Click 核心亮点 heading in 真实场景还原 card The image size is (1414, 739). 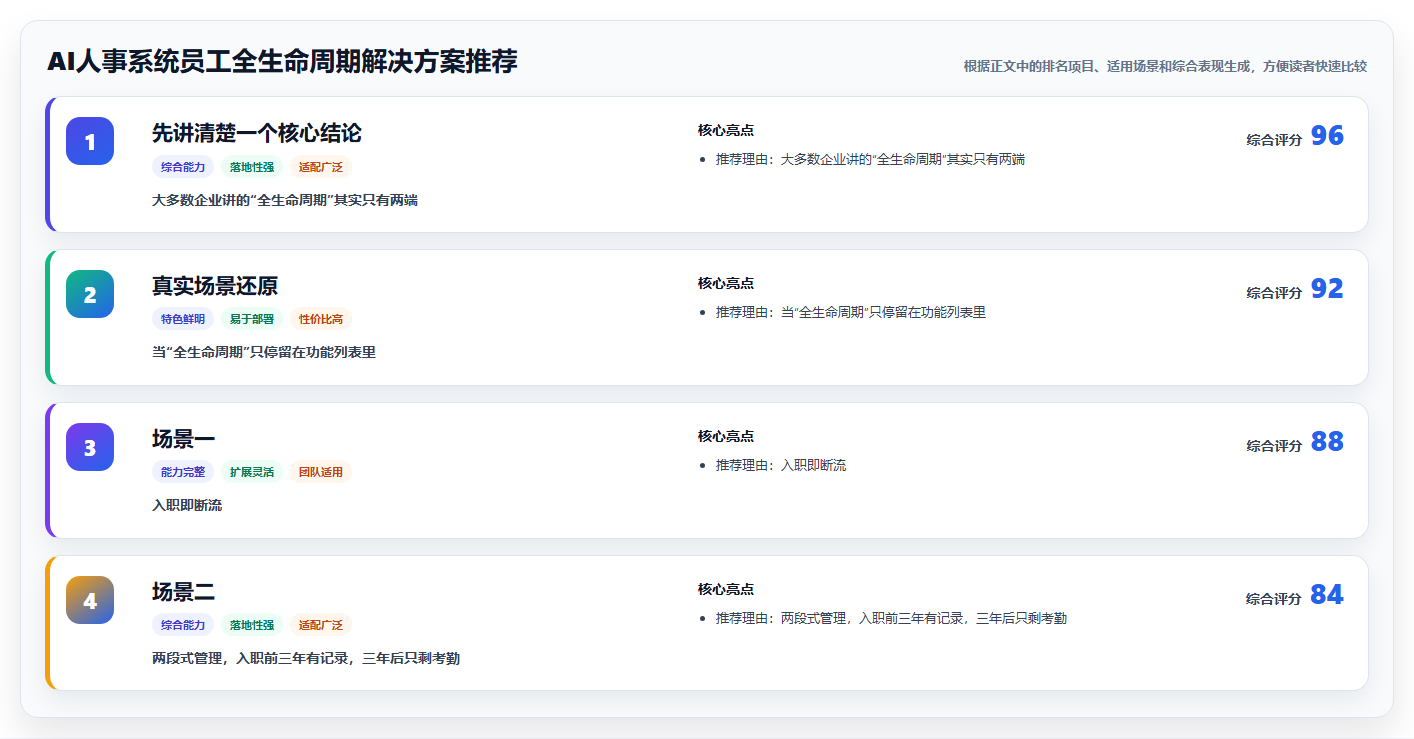(x=726, y=283)
